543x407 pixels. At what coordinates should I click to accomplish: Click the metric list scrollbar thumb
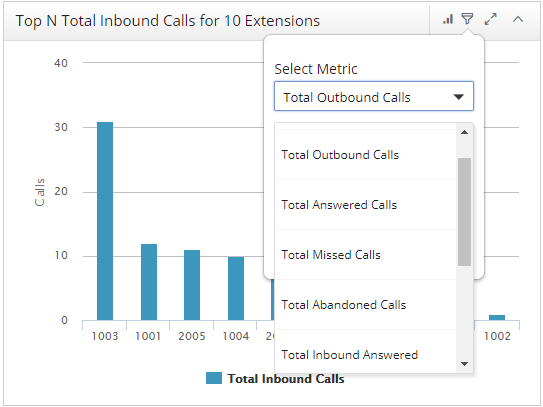(464, 212)
